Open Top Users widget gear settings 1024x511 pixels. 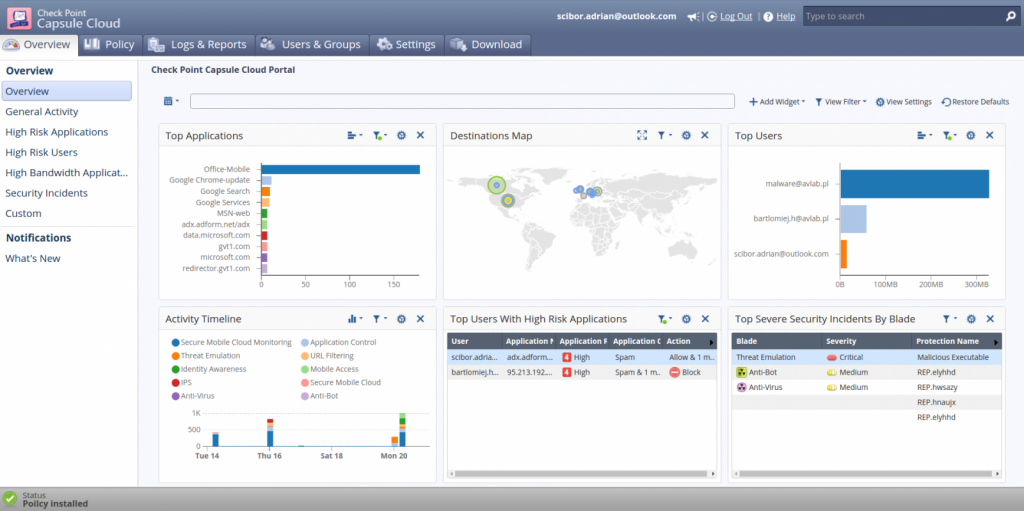[x=970, y=136]
